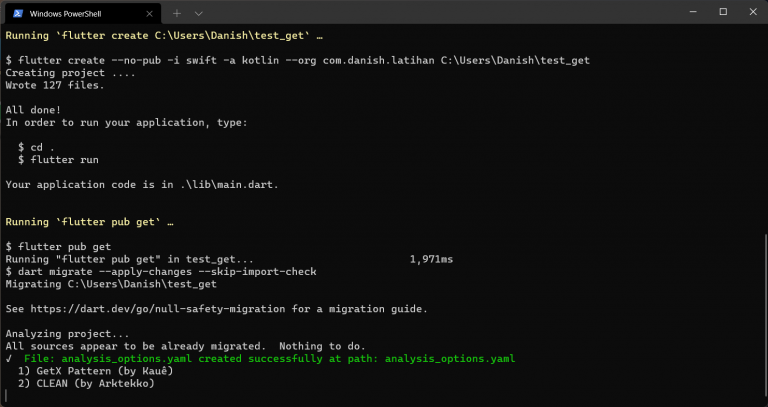
Task: Close the Windows PowerShell tab
Action: click(x=150, y=13)
